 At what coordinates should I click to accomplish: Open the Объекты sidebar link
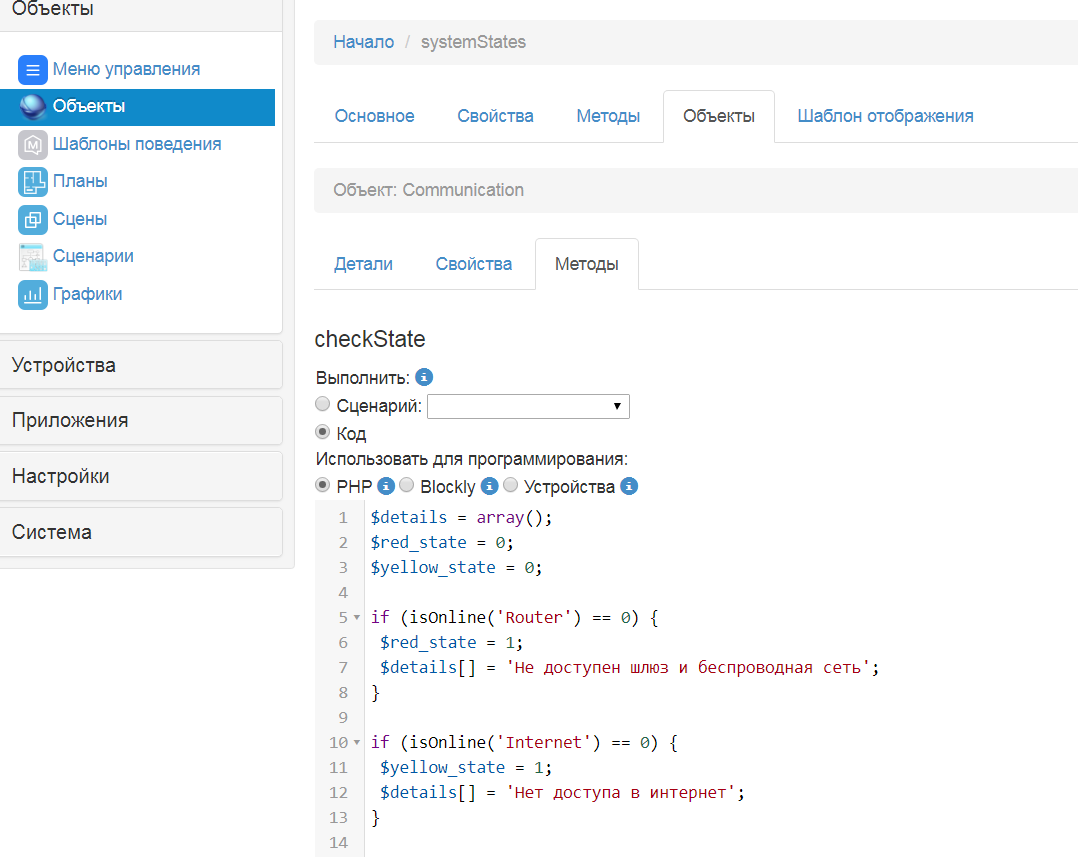[89, 106]
